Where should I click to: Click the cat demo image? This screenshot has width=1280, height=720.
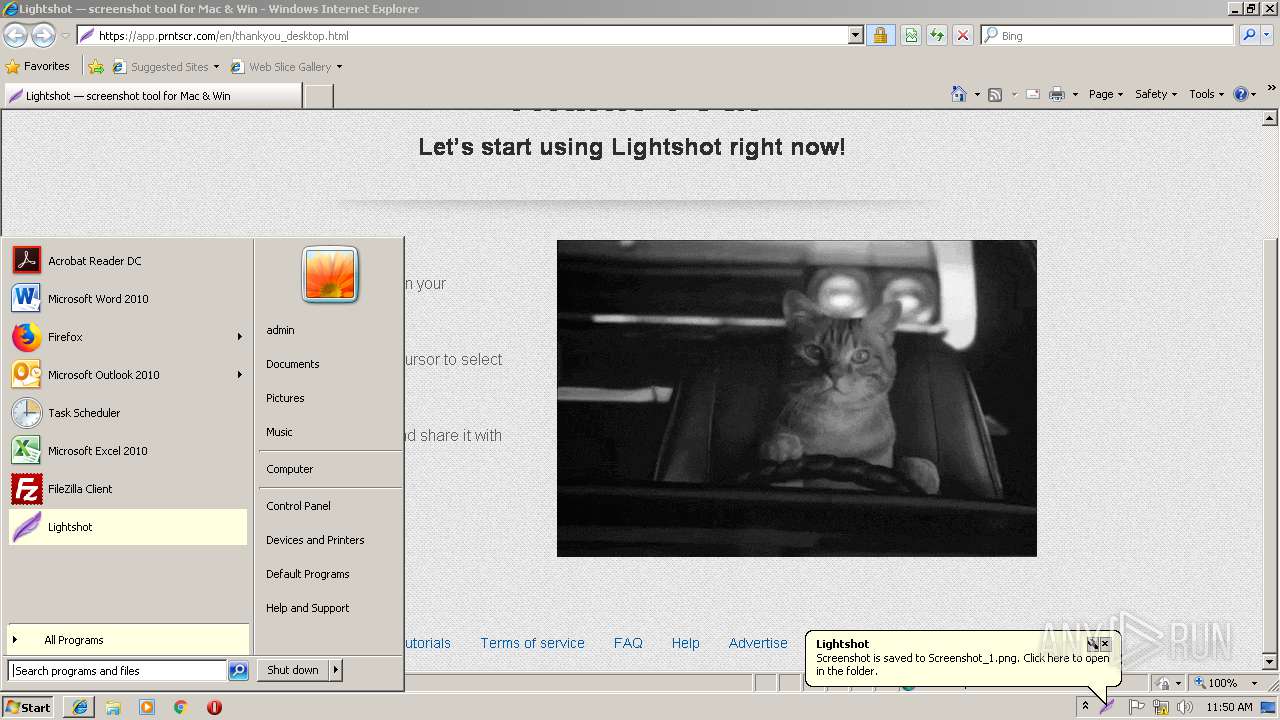797,398
